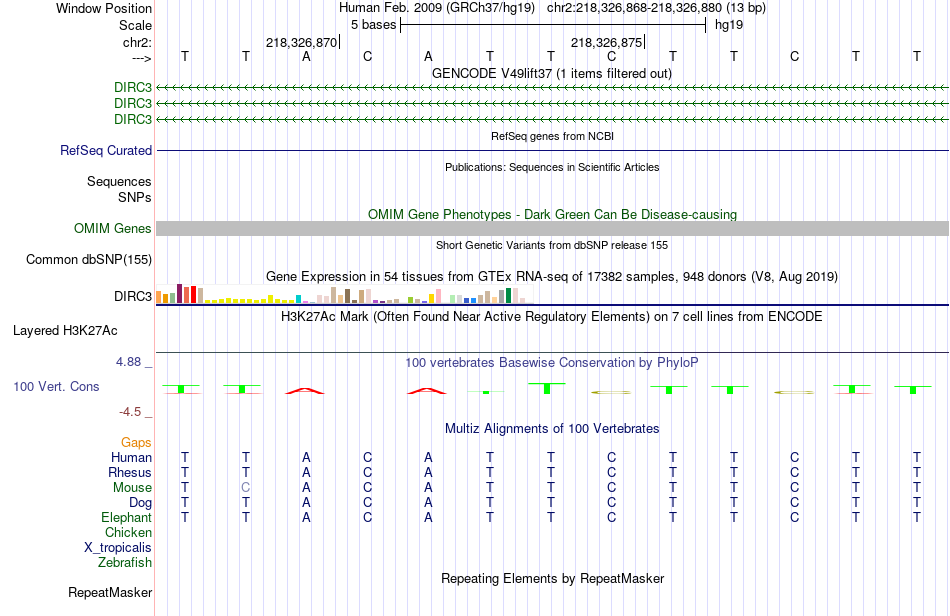Open Publications: Sequences in Scientific Articles title
Screen dimensions: 950x616
pyautogui.click(x=552, y=167)
